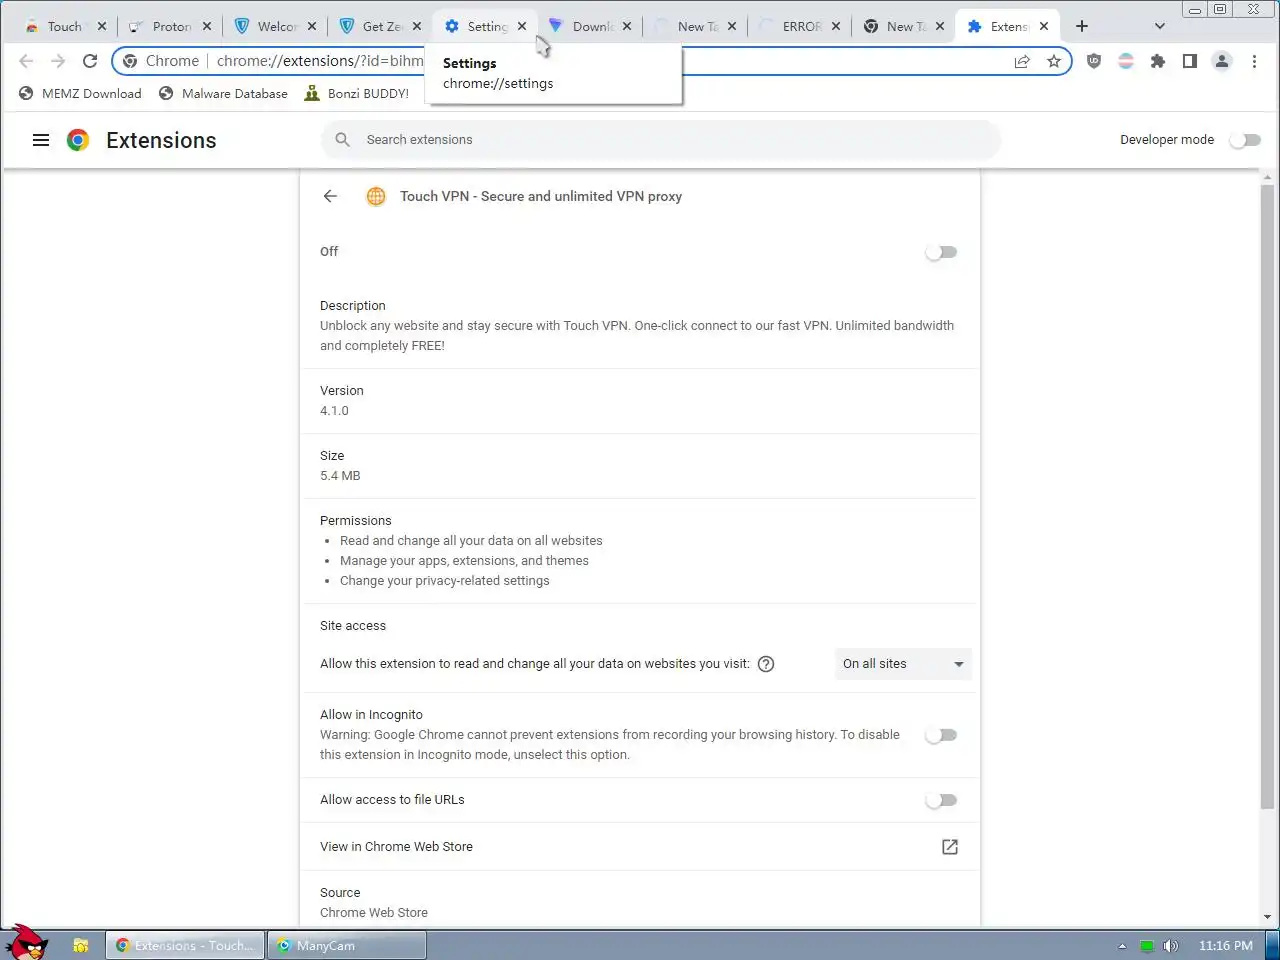Open the tab search chevron dropdown
The height and width of the screenshot is (960, 1280).
1160,26
